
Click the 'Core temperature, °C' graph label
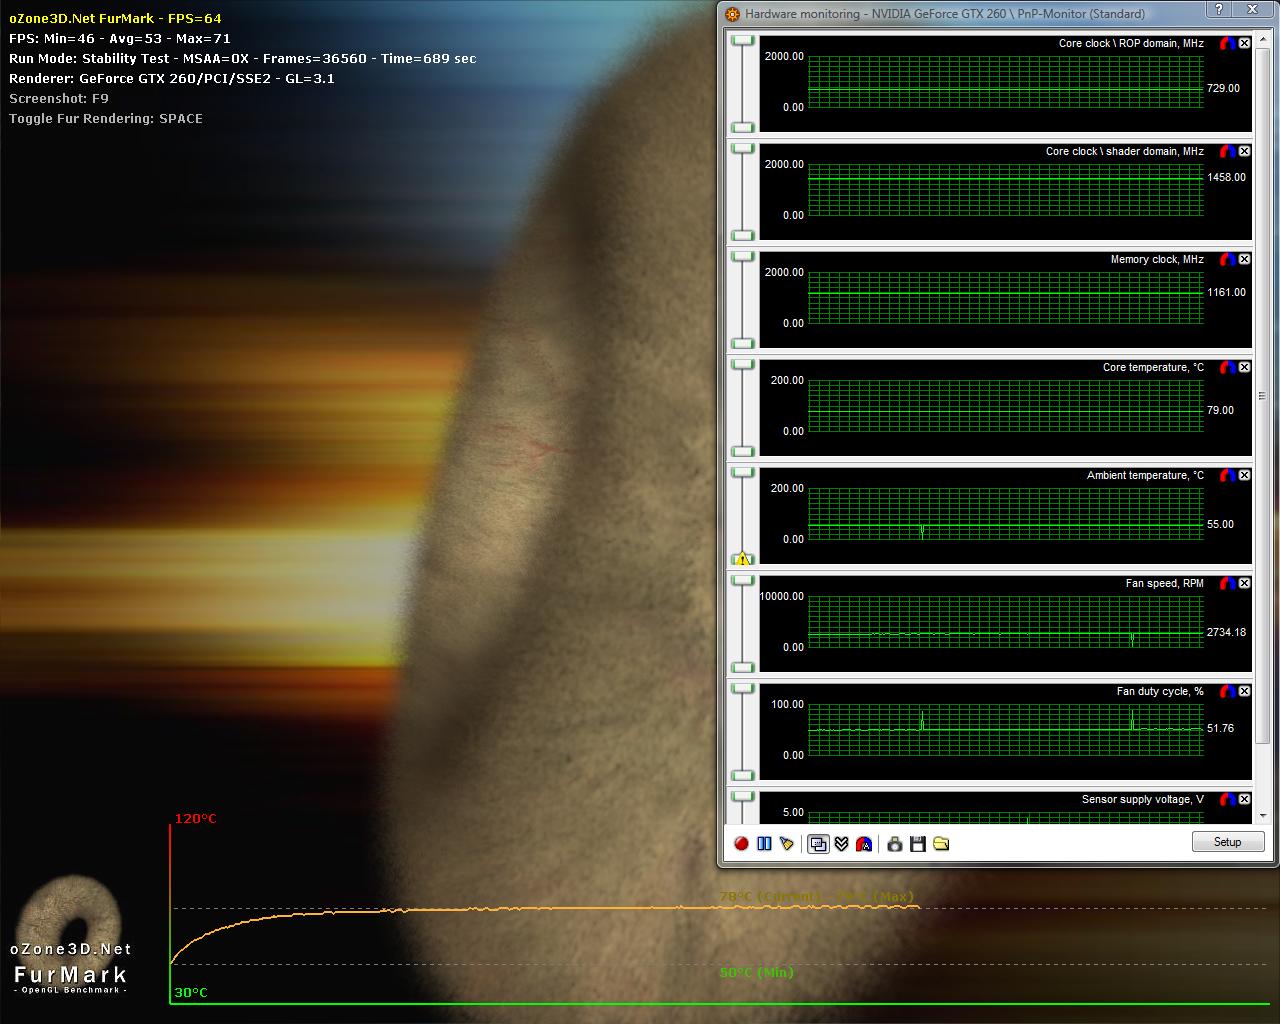pos(1153,367)
